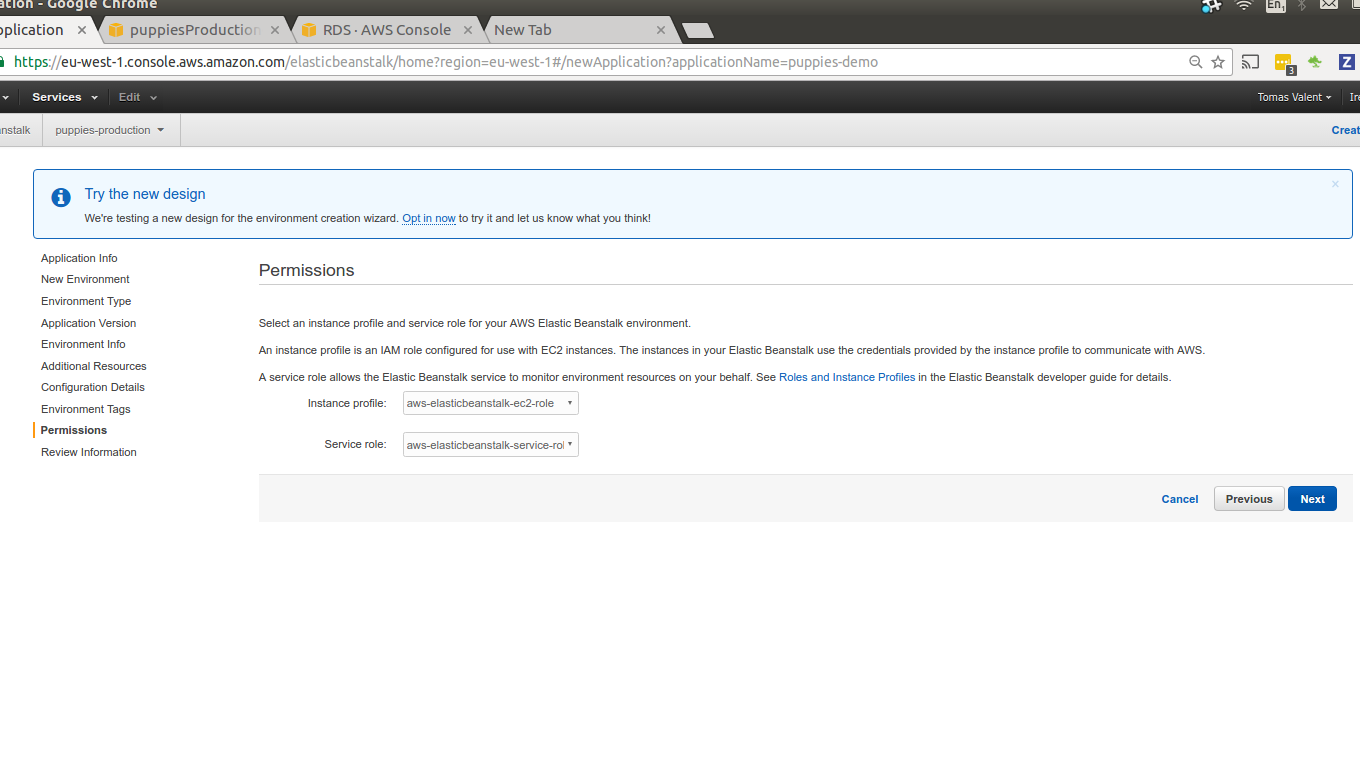Screen dimensions: 1360x765
Task: Go to the Configuration Details step
Action: pyautogui.click(x=93, y=387)
